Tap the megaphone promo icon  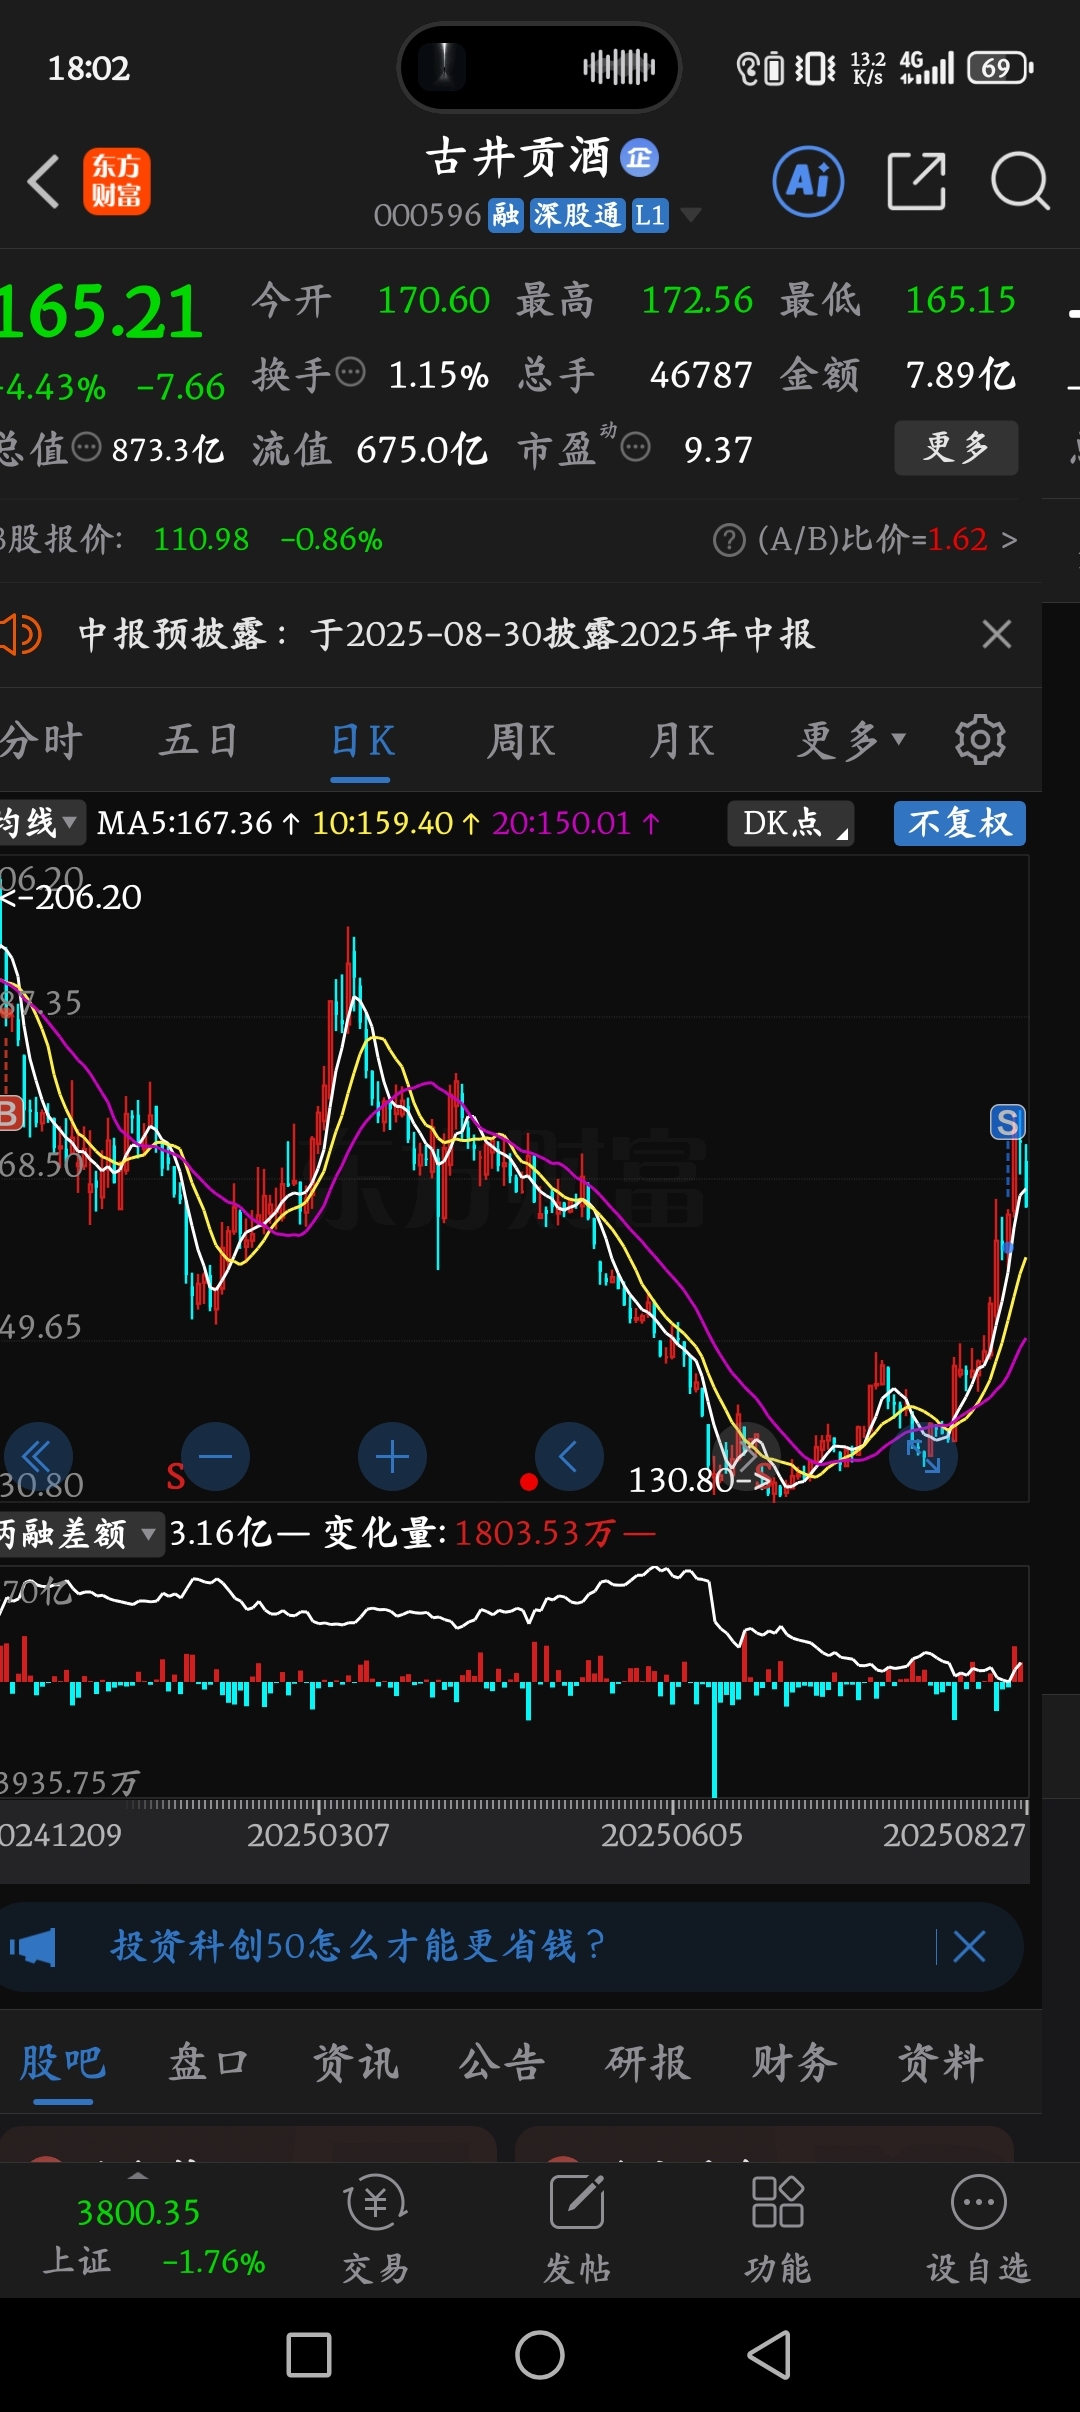tap(33, 1946)
